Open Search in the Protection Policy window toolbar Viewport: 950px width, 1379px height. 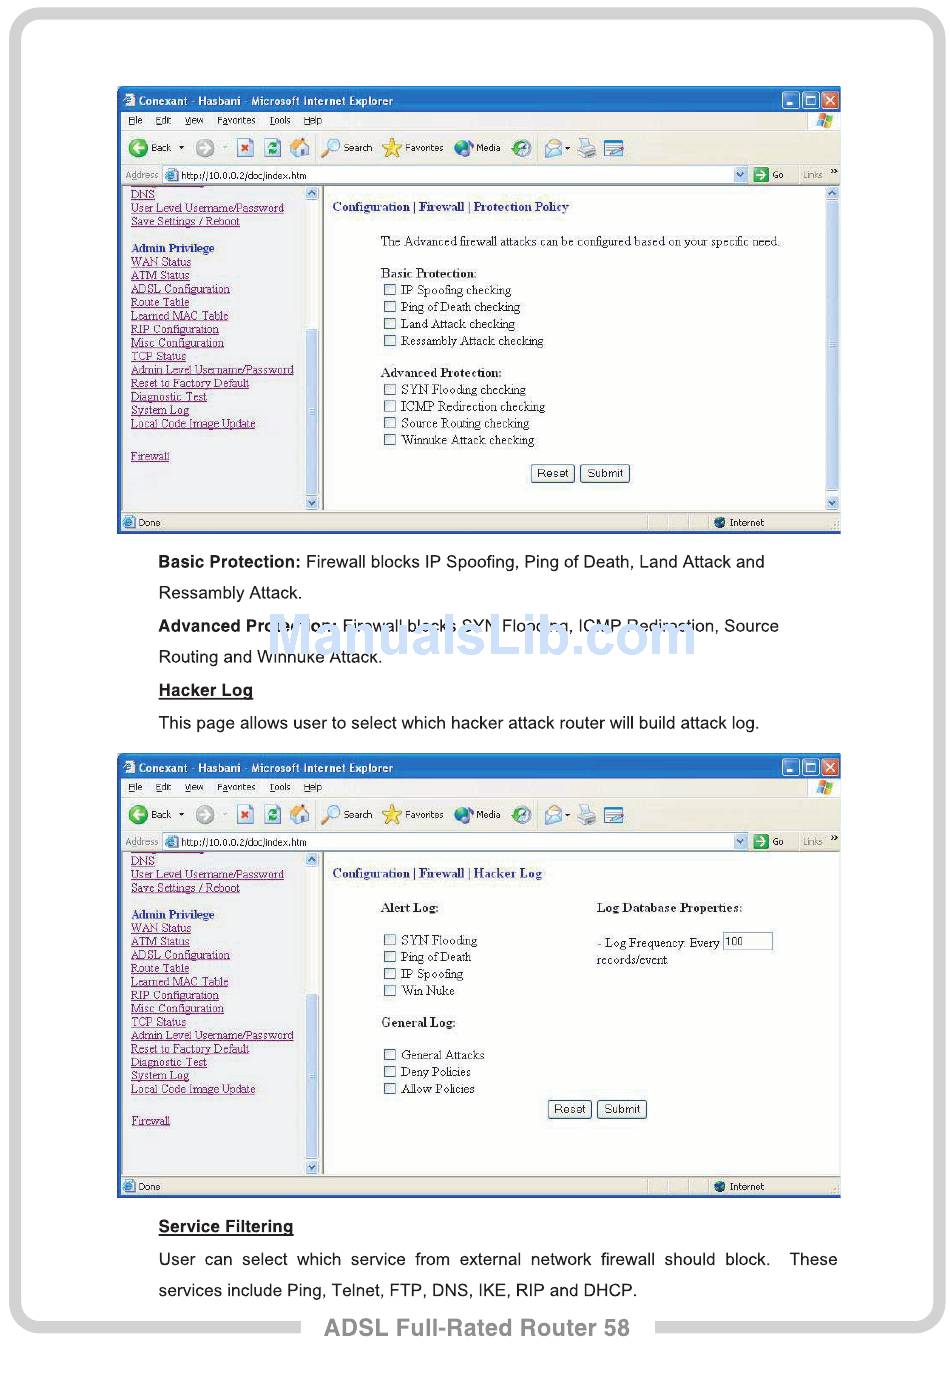347,148
